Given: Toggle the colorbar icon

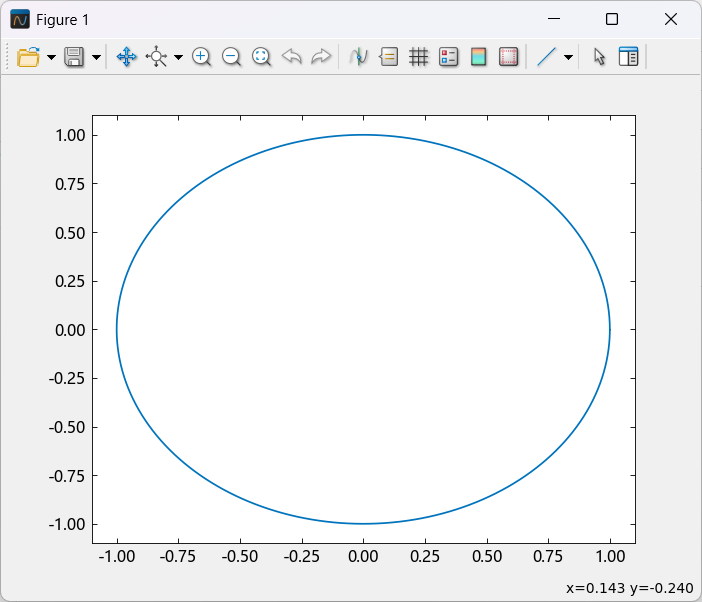Looking at the screenshot, I should click(x=479, y=57).
